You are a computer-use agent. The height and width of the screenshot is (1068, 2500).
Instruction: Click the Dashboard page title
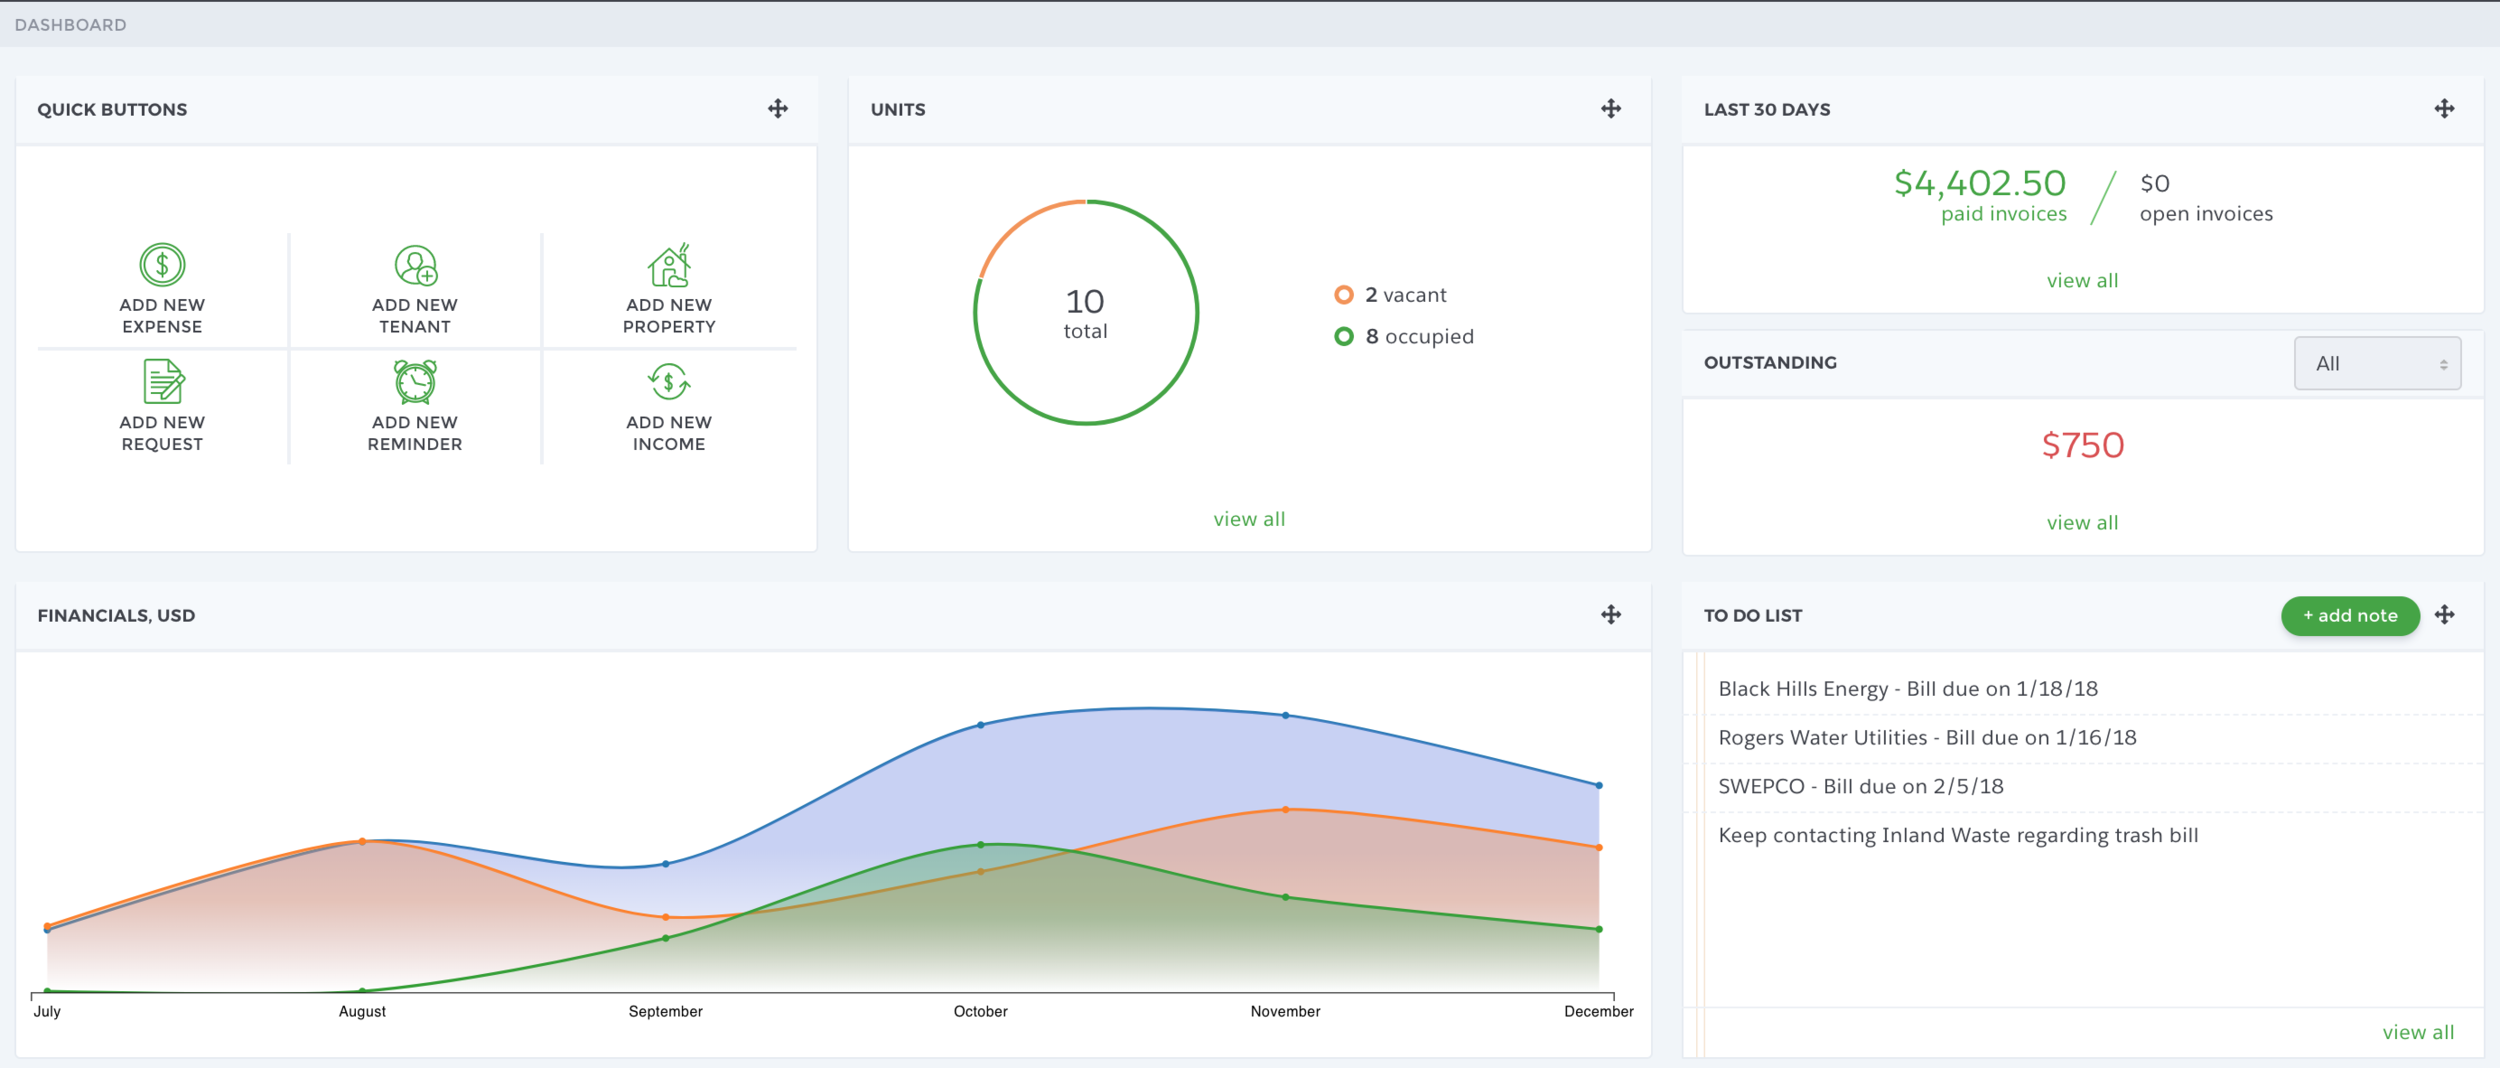point(71,25)
